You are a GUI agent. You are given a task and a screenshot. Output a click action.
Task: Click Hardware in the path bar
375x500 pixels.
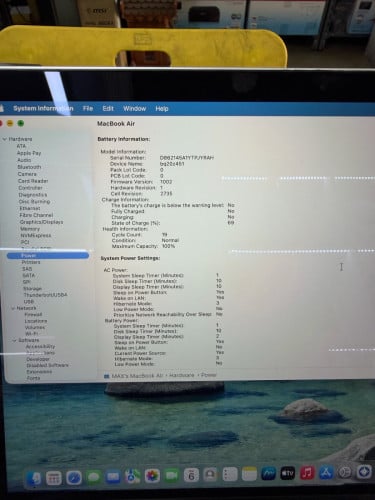click(x=182, y=375)
